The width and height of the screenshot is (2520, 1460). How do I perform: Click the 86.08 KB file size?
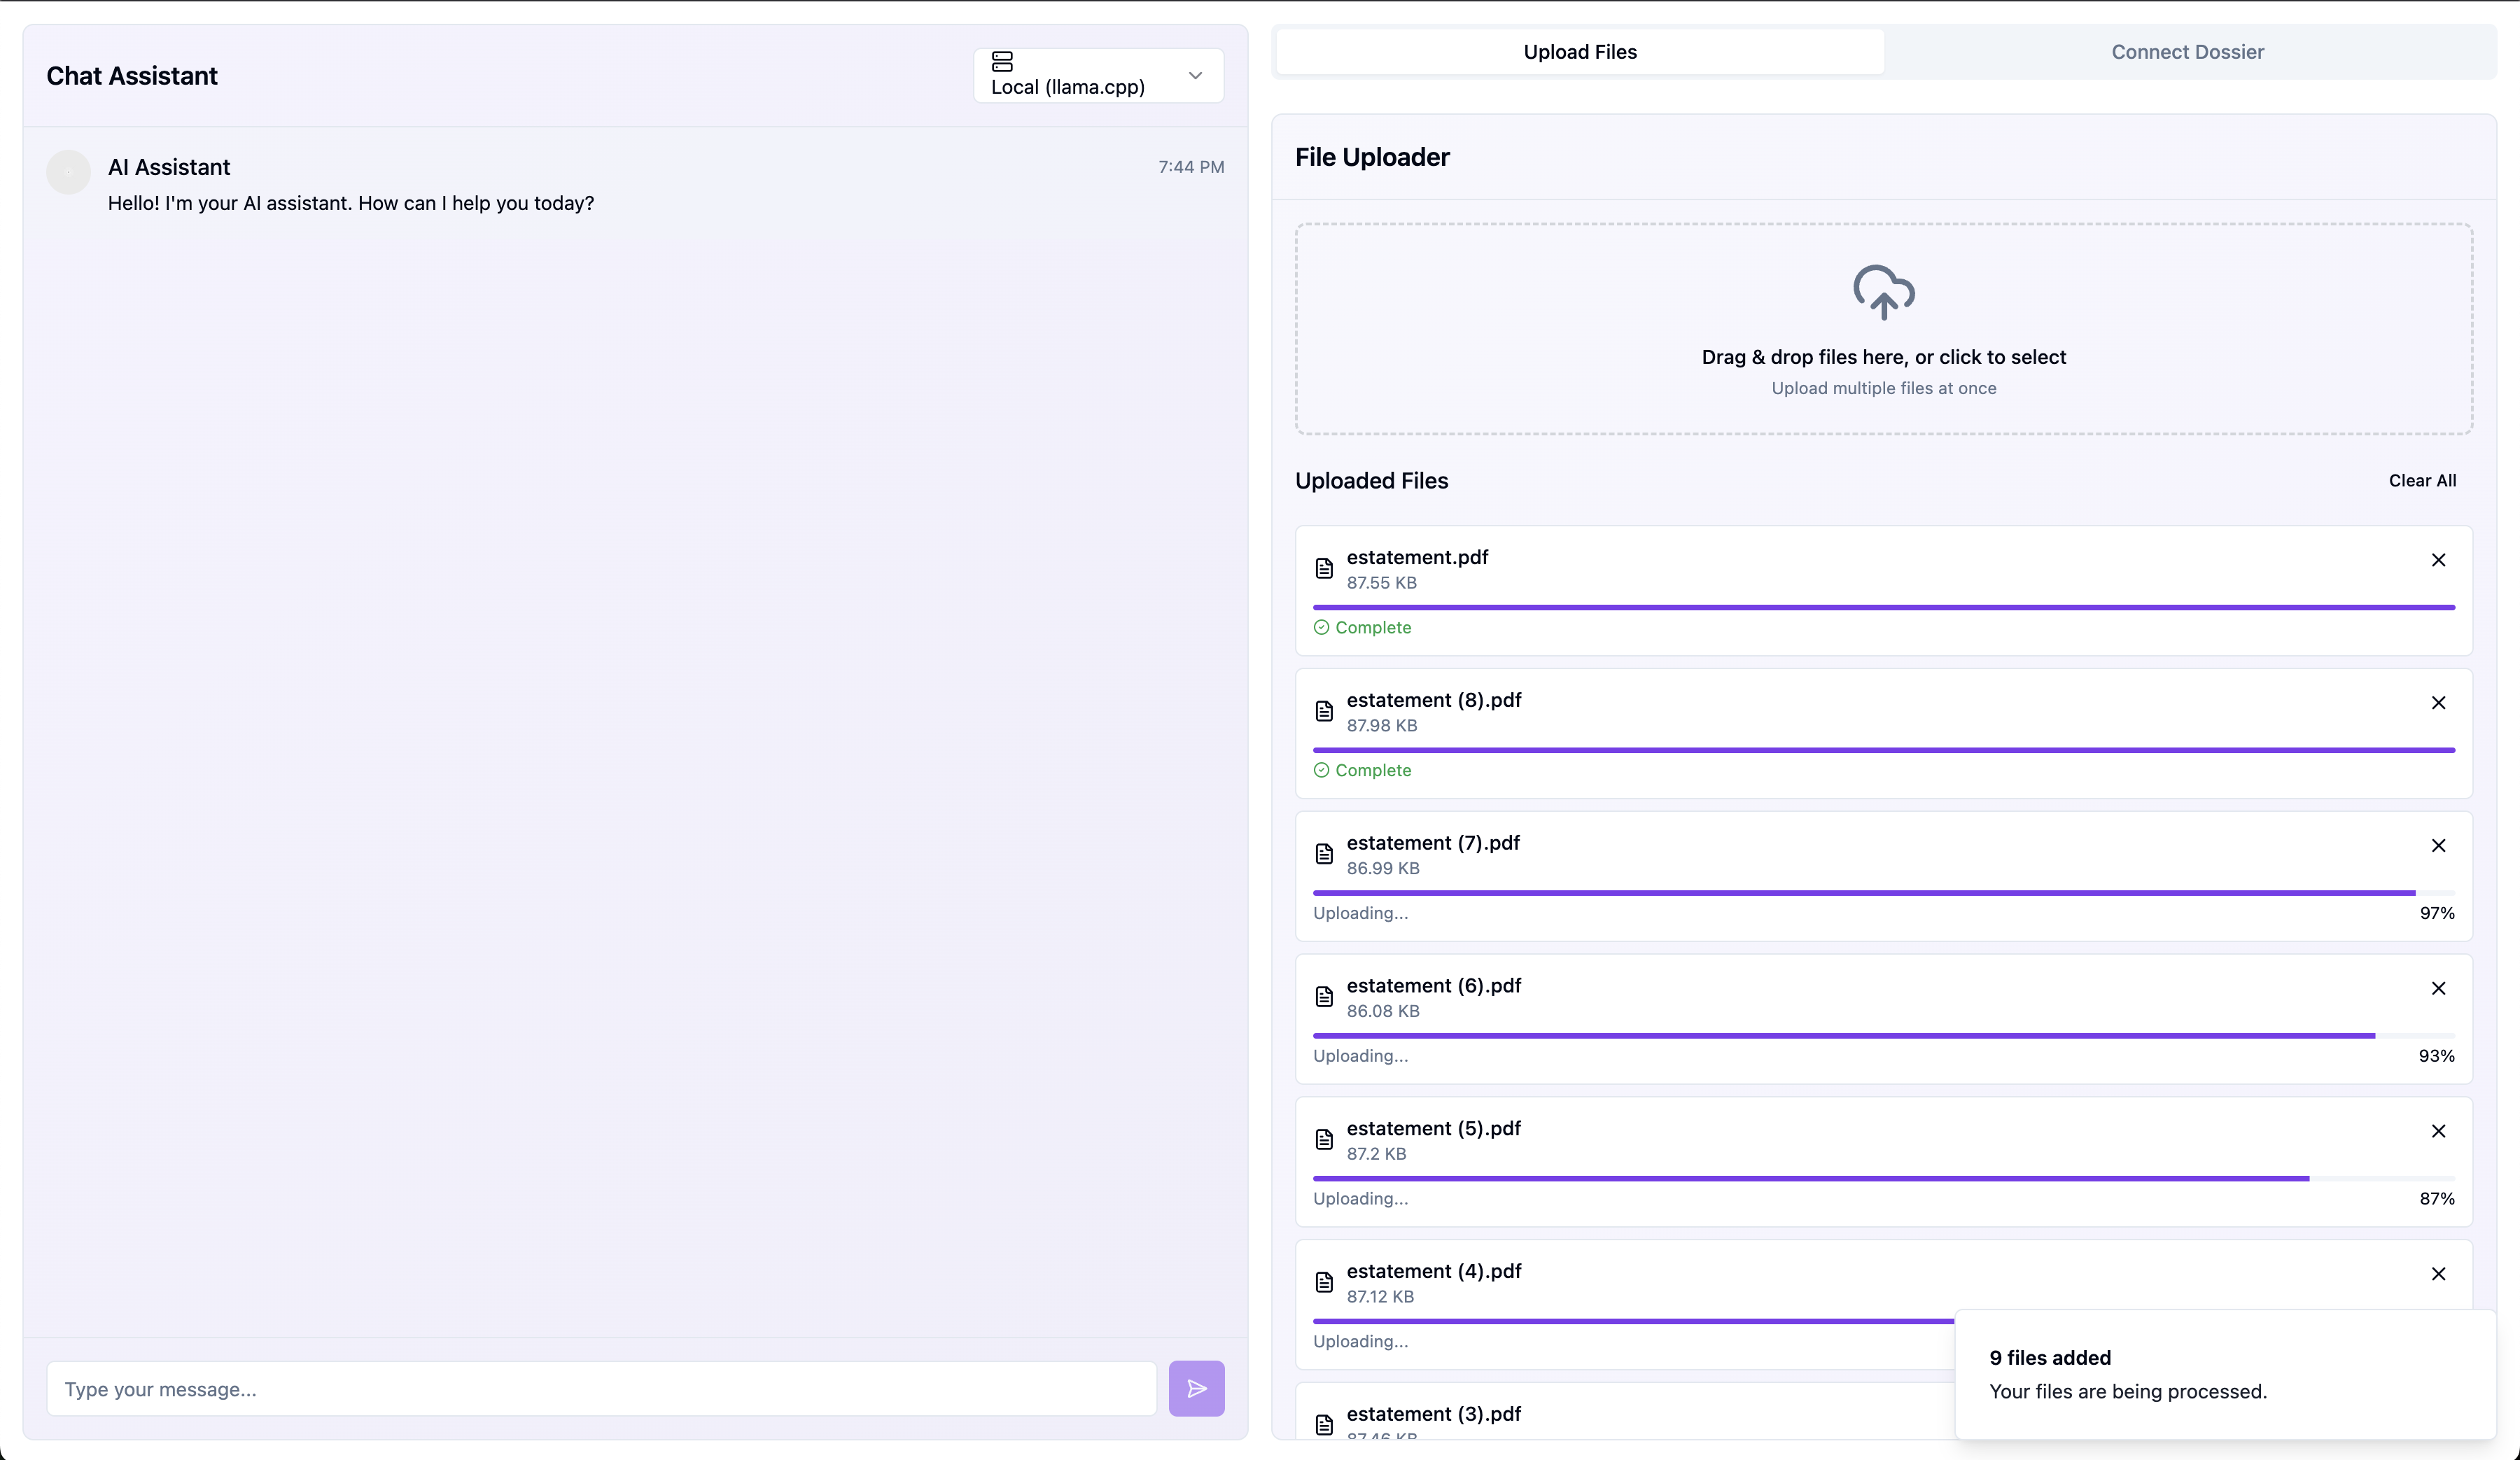[x=1383, y=1011]
